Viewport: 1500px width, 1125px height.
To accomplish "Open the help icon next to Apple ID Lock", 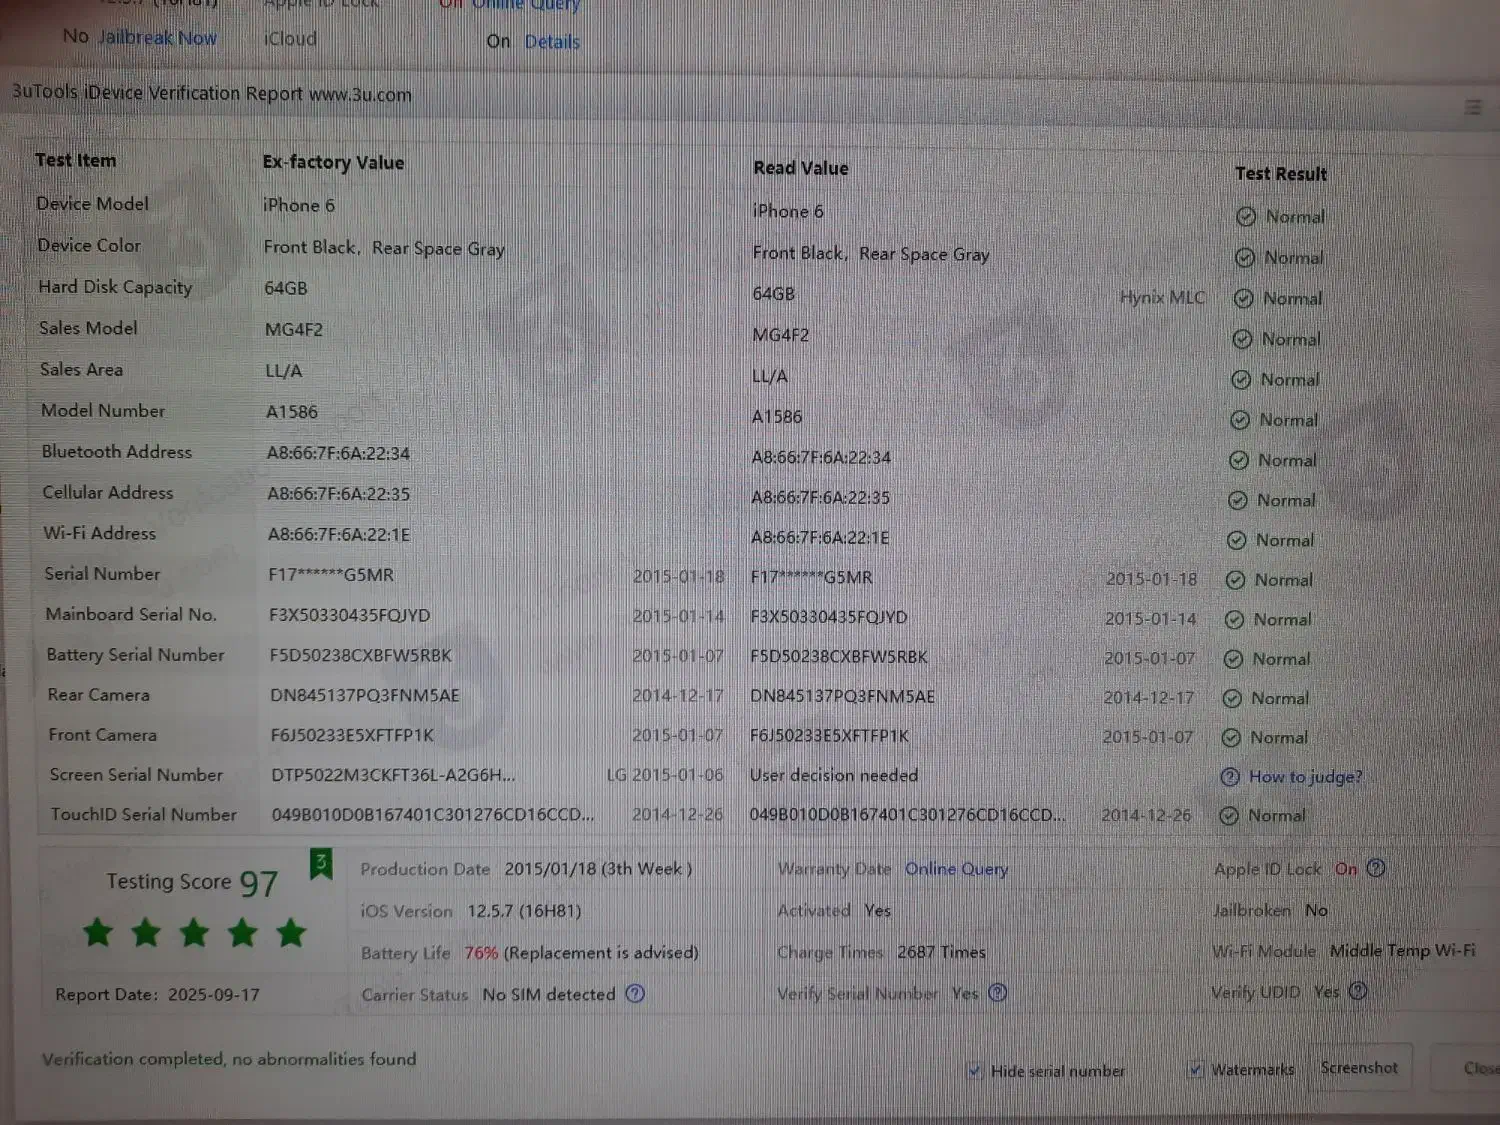I will 1377,868.
